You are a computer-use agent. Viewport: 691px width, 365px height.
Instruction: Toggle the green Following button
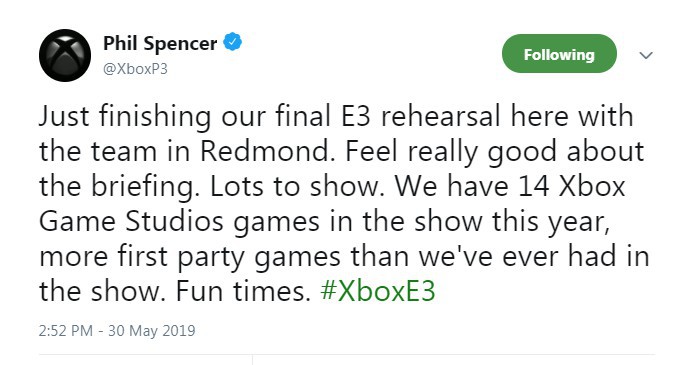(x=559, y=54)
